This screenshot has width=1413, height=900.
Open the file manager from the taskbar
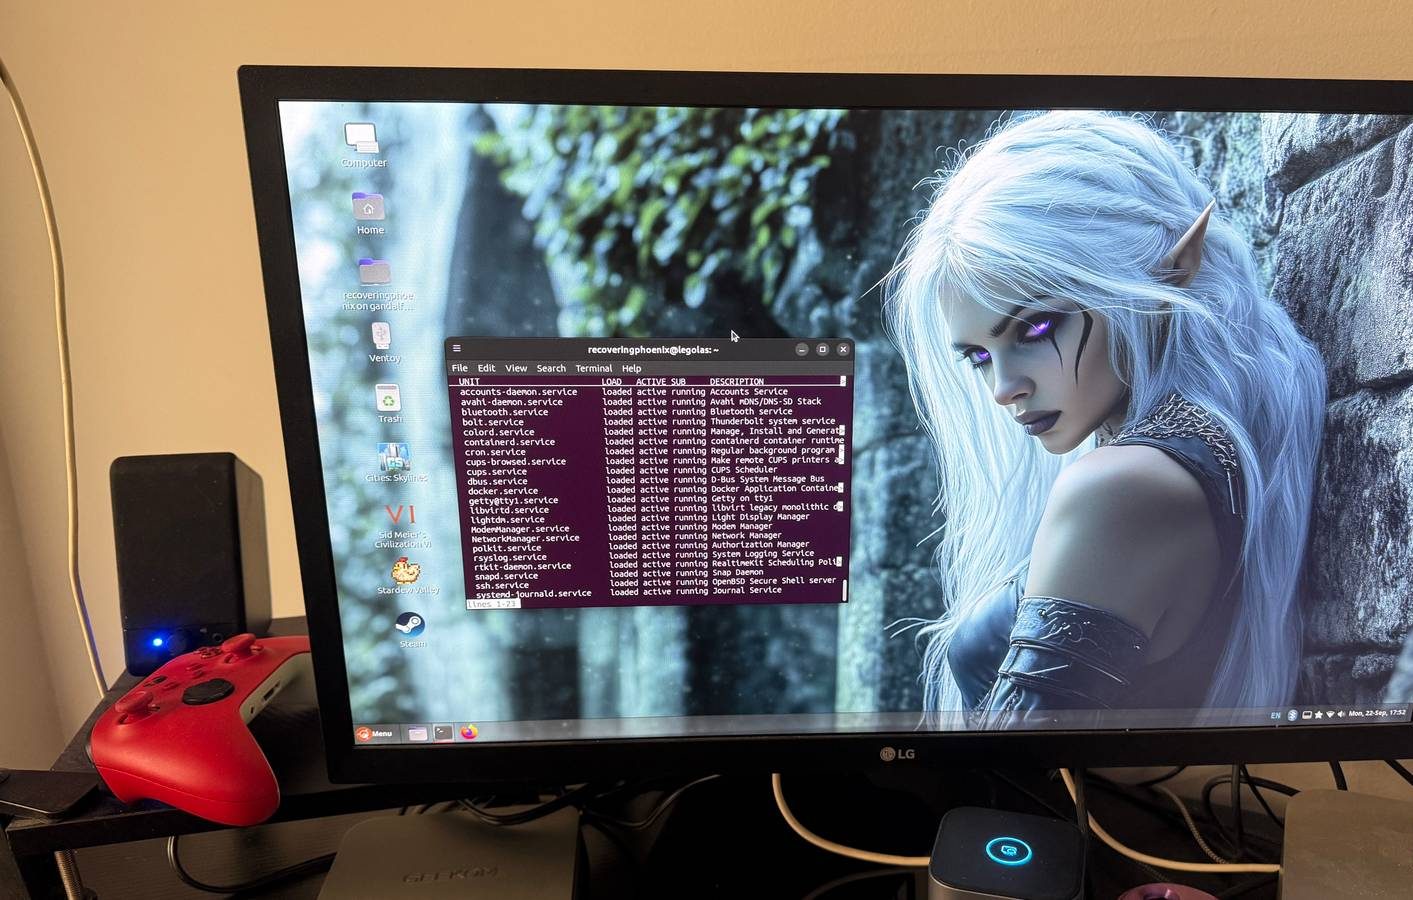pyautogui.click(x=417, y=733)
